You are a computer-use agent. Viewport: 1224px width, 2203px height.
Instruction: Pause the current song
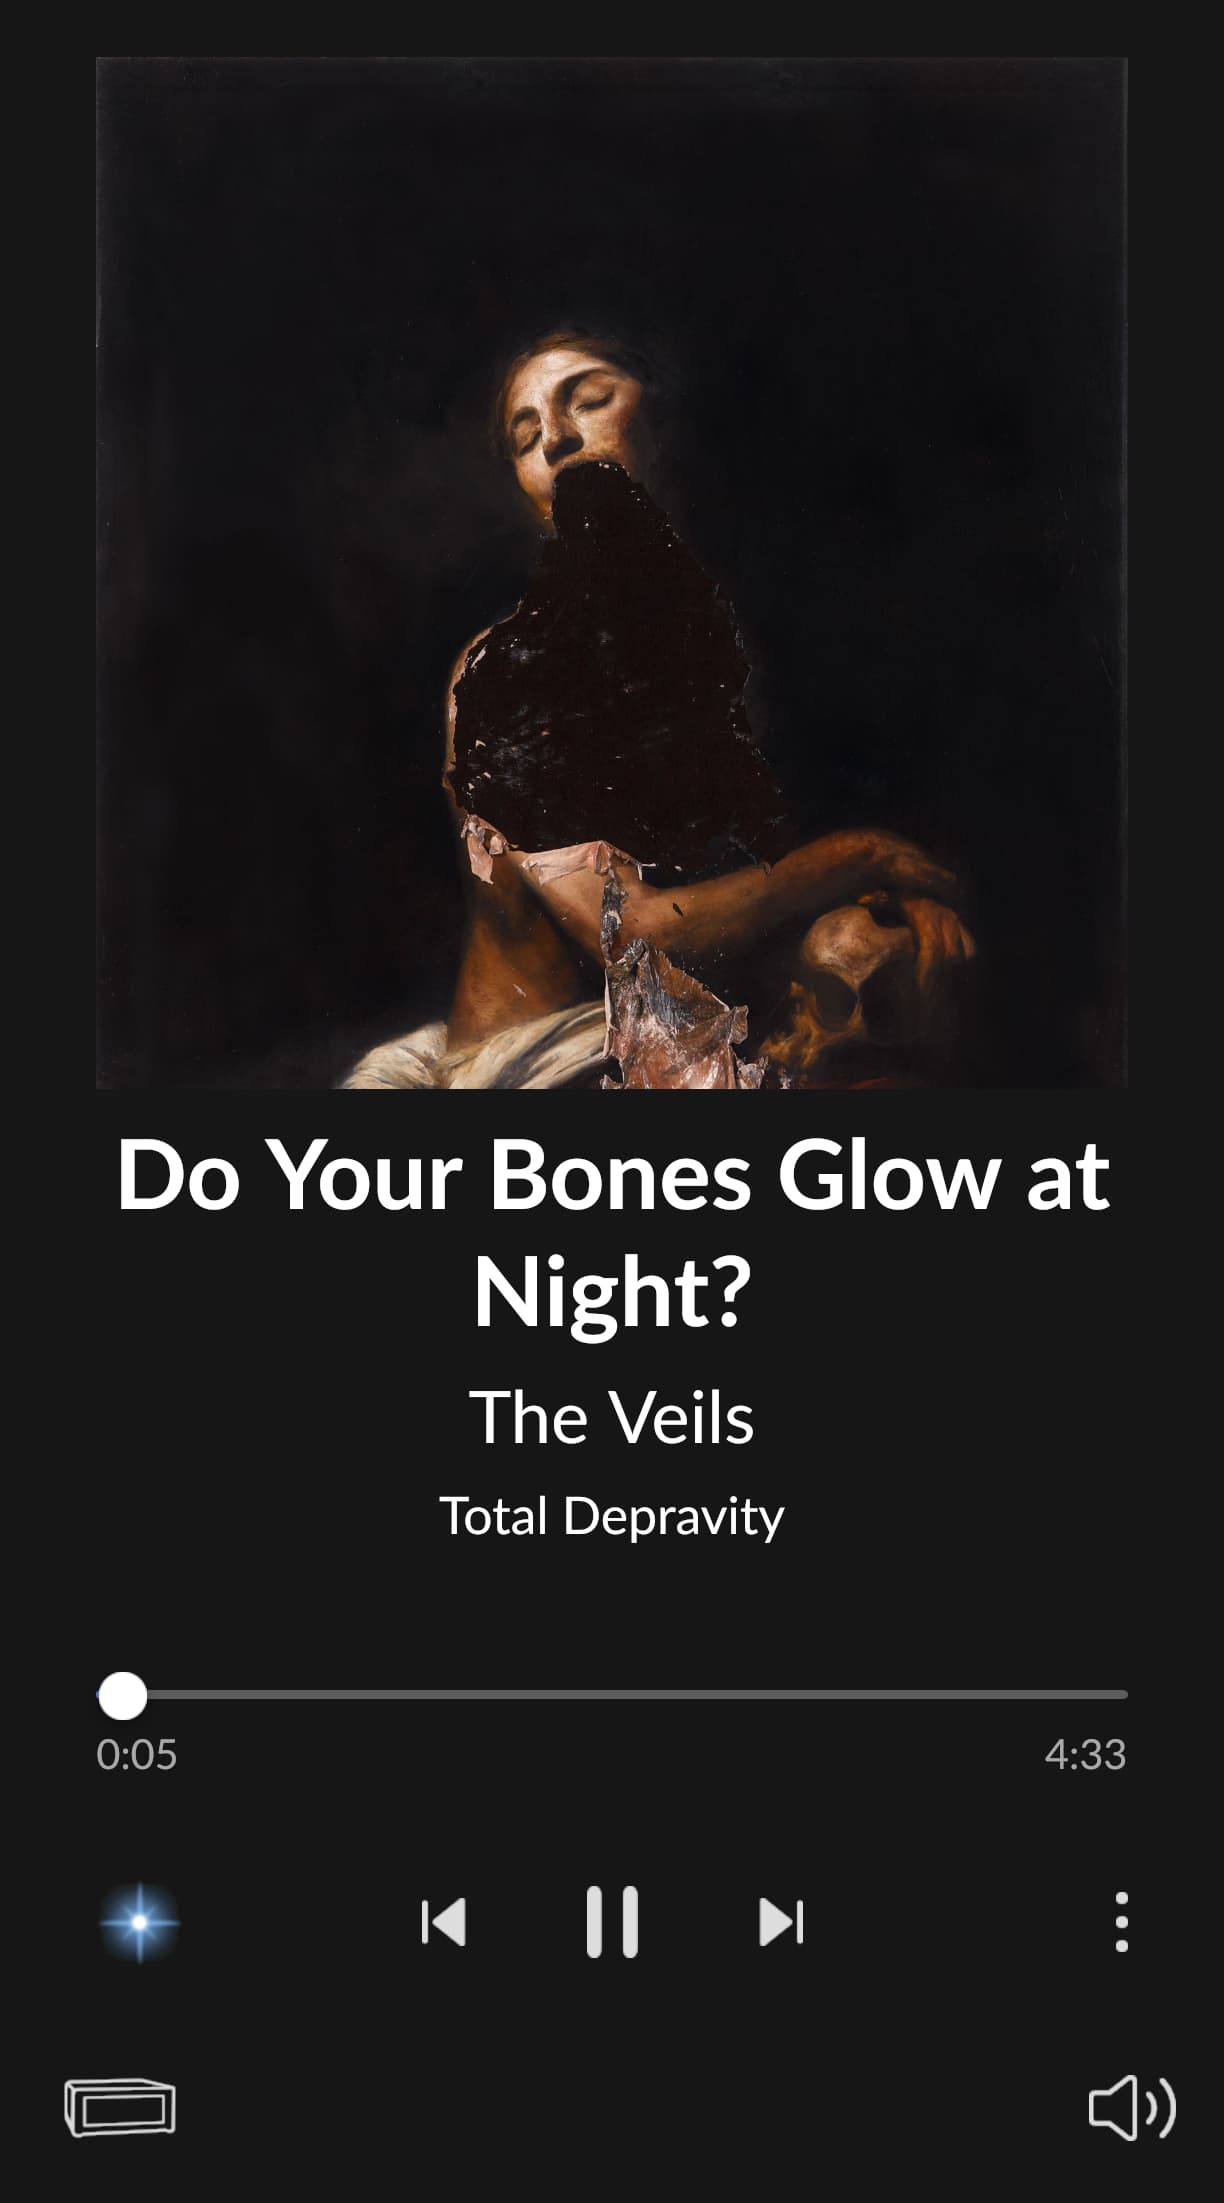click(612, 1922)
